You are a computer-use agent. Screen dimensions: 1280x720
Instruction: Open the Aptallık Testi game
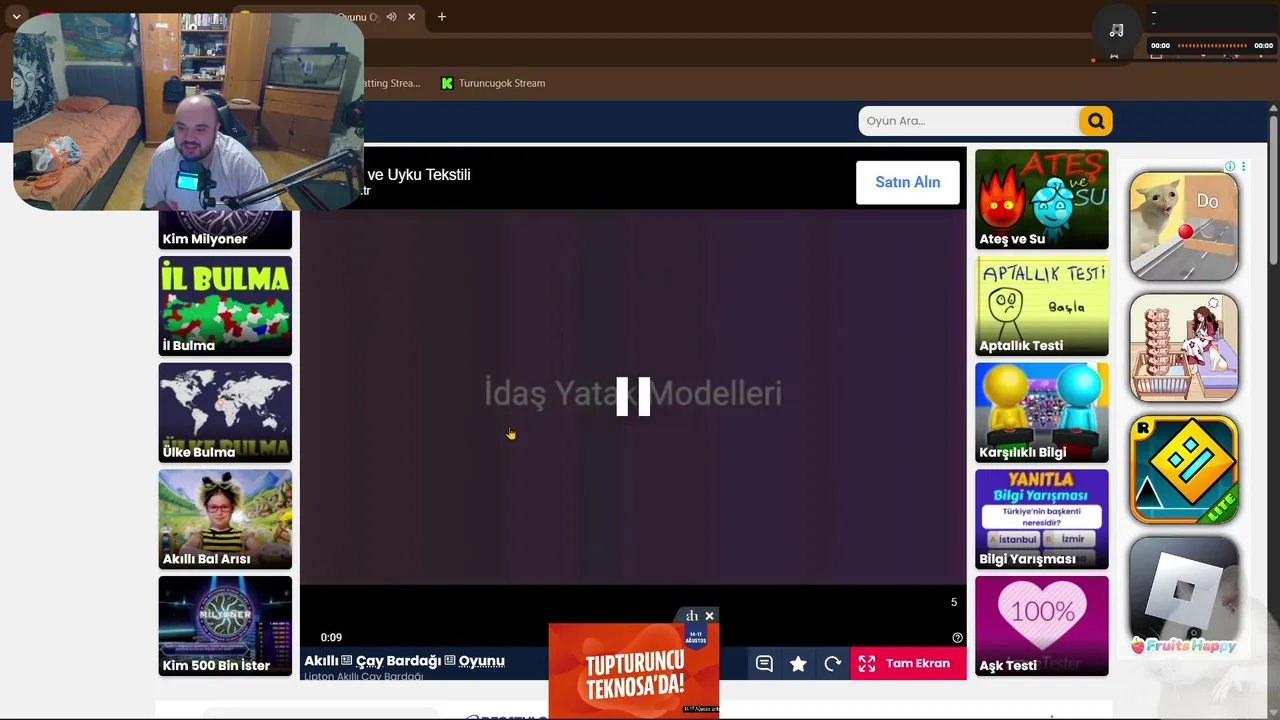tap(1042, 306)
